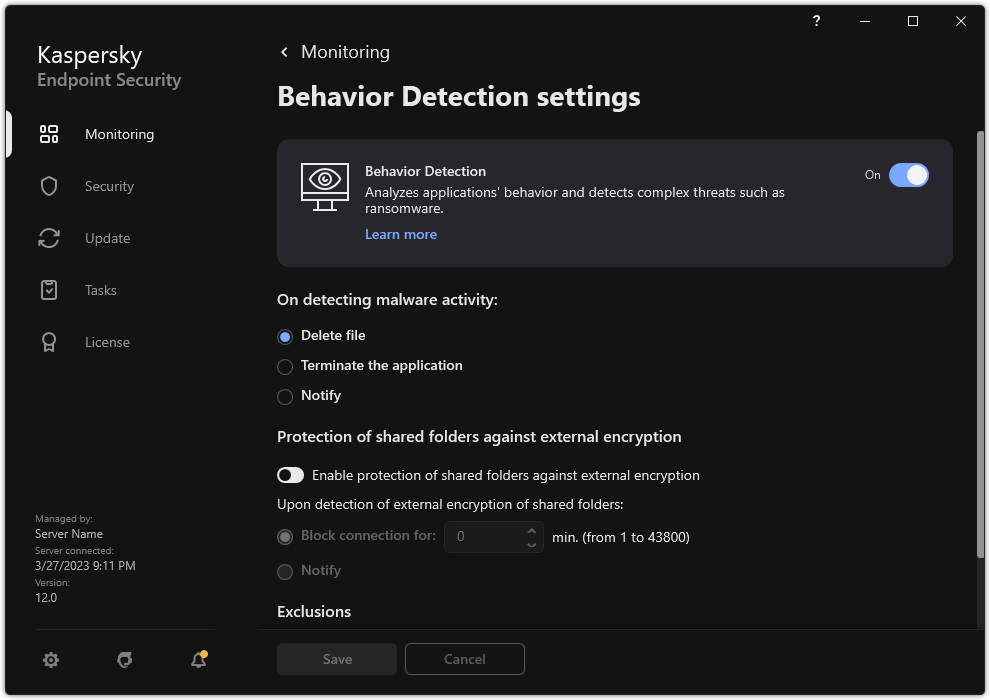
Task: Click the Tasks clipboard icon
Action: 49,290
